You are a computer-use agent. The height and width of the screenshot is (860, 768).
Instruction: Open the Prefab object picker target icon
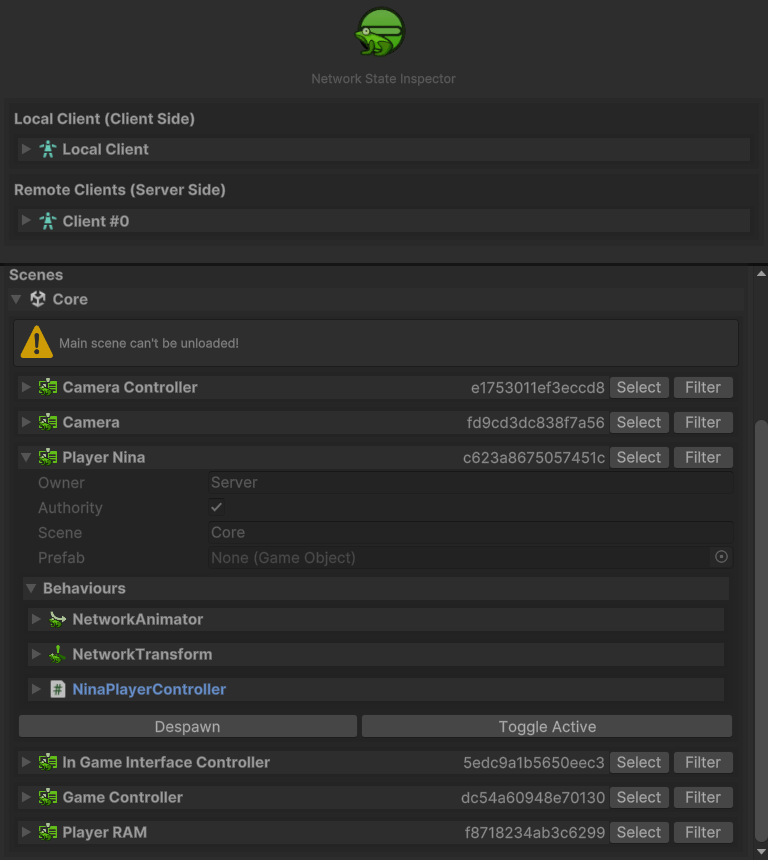pyautogui.click(x=721, y=557)
